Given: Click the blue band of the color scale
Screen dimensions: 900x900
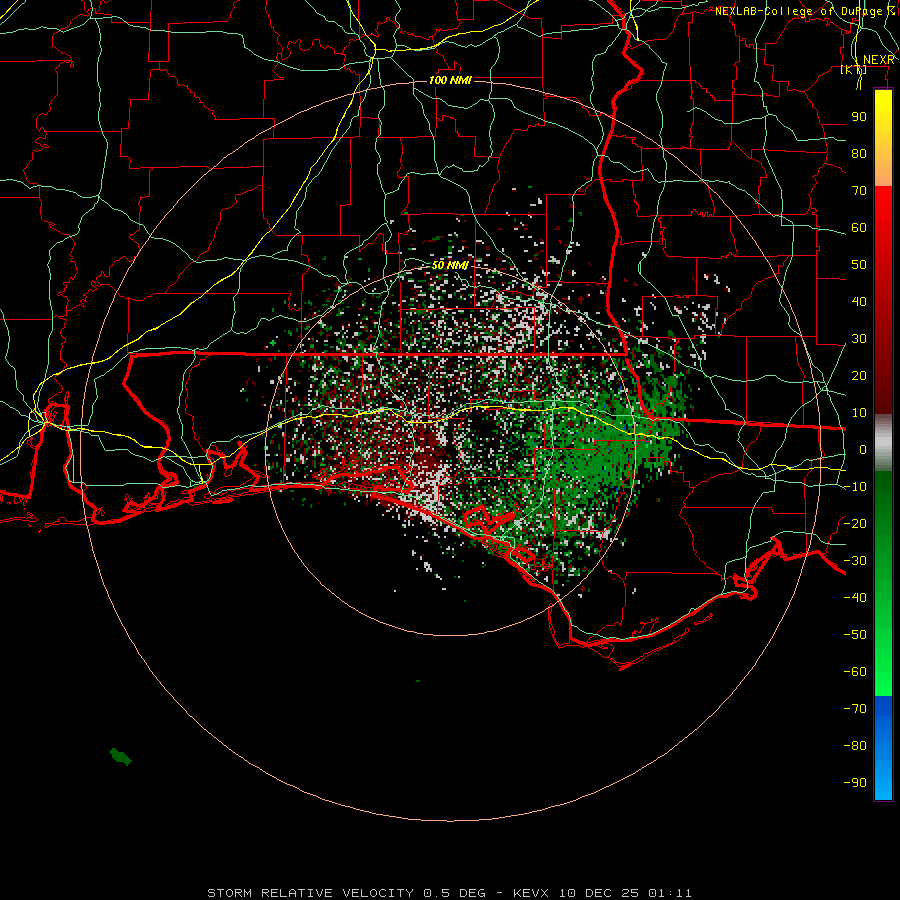Looking at the screenshot, I should pos(883,748).
